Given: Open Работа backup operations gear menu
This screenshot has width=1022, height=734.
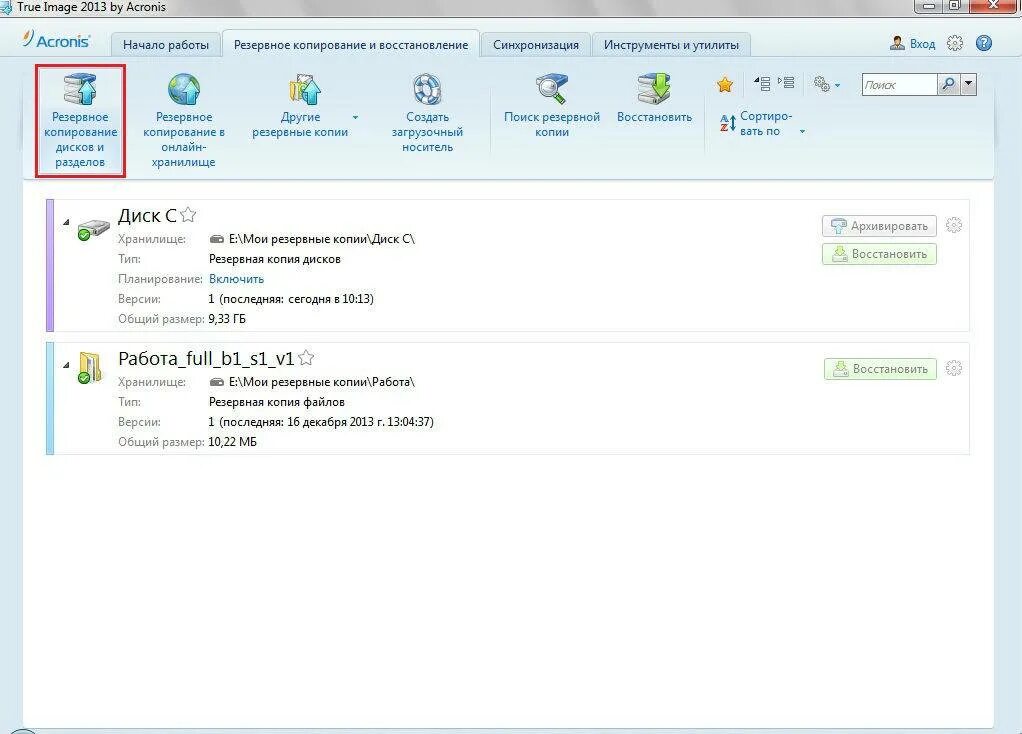Looking at the screenshot, I should click(954, 368).
